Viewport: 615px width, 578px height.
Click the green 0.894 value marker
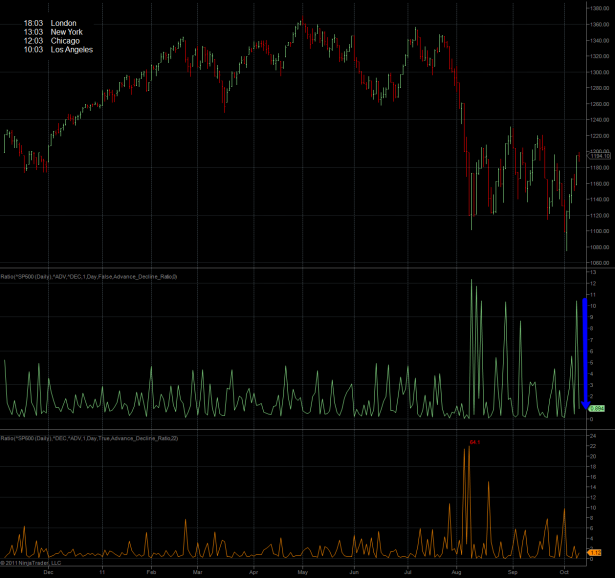tap(595, 408)
